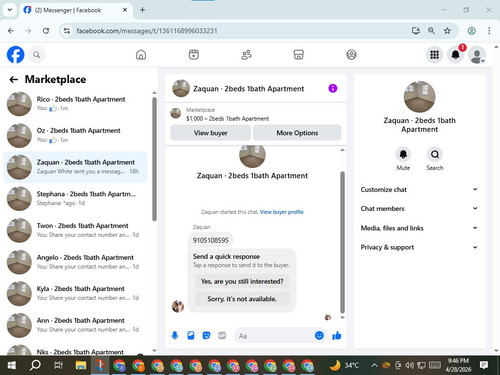This screenshot has width=500, height=375.
Task: Open Twon 2beds 1bath Apartment chat
Action: click(x=75, y=230)
